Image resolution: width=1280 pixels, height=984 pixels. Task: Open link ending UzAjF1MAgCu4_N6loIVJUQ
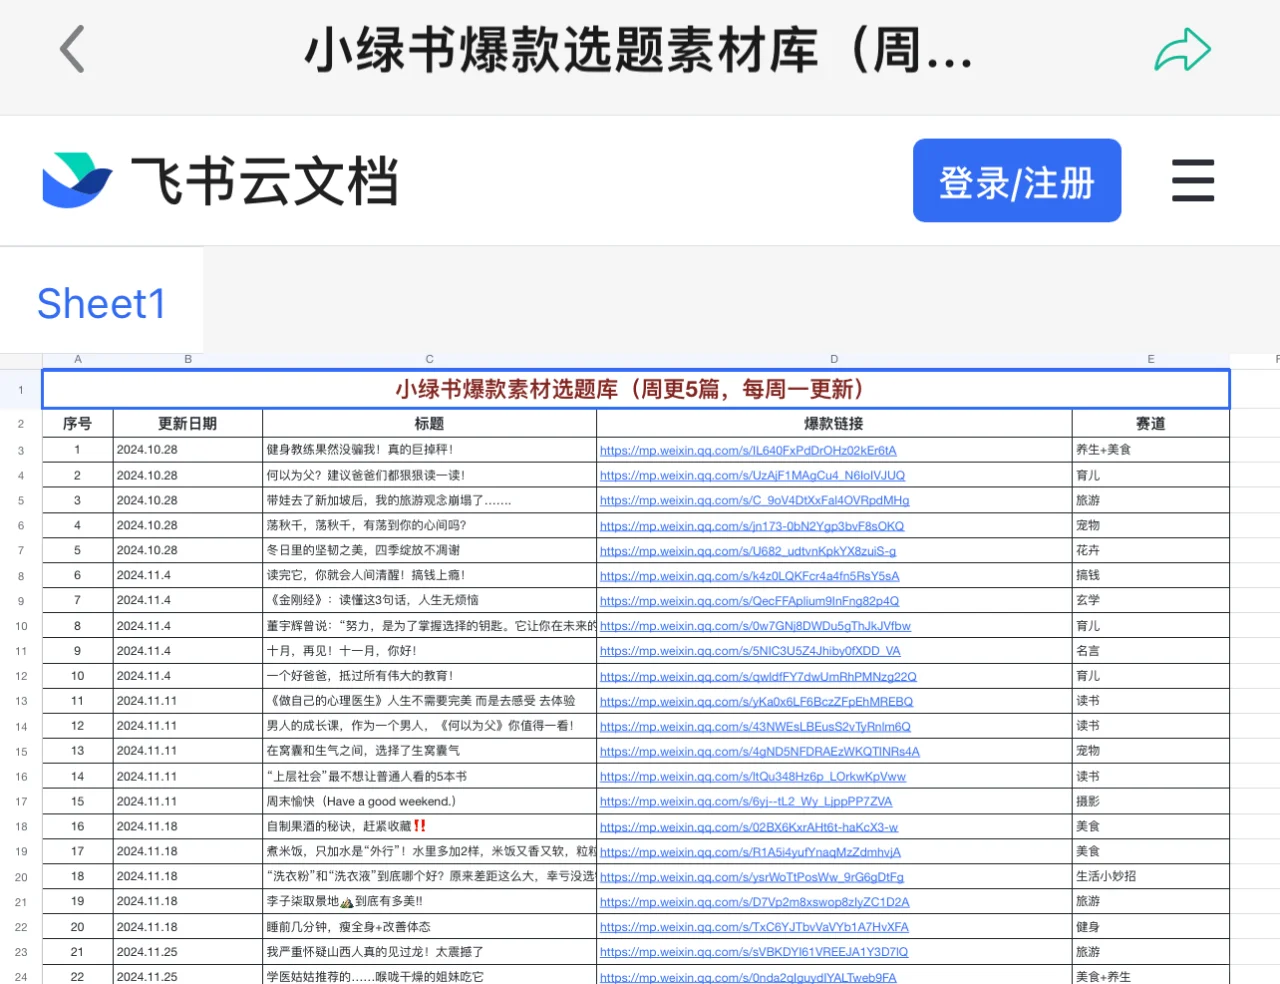point(752,476)
